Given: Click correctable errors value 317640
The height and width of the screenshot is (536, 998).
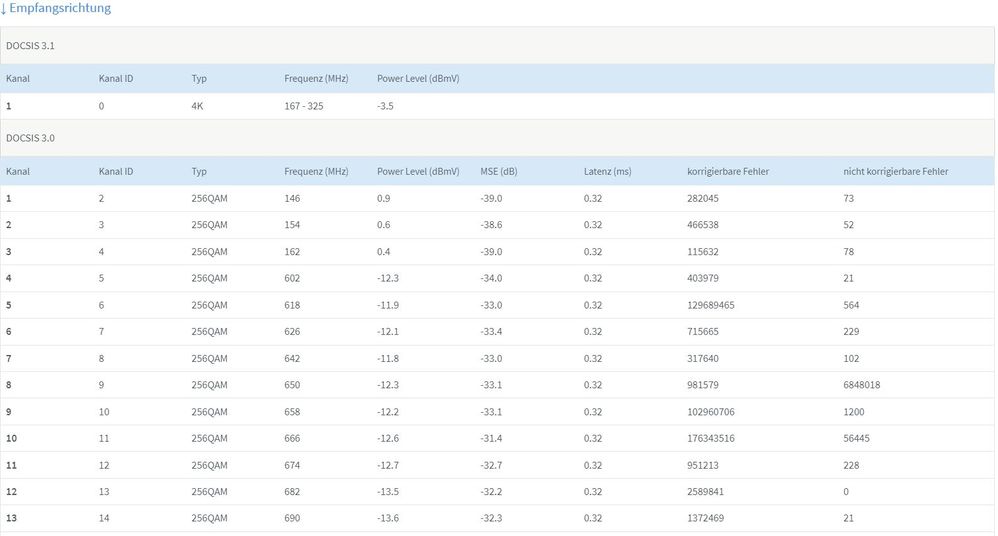Looking at the screenshot, I should (x=703, y=358).
